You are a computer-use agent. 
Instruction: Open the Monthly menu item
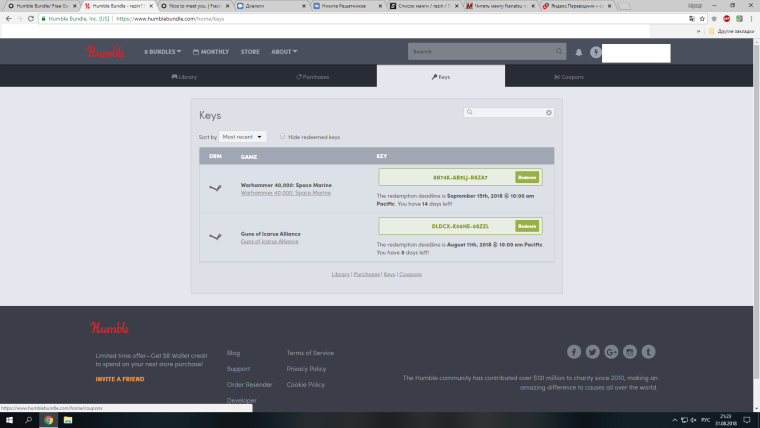click(x=211, y=52)
